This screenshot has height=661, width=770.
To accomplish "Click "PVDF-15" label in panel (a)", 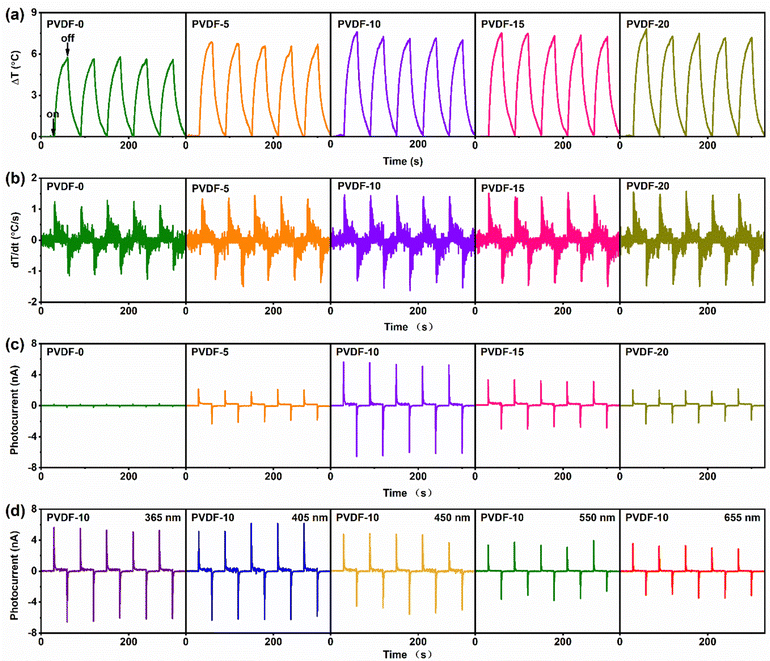I will tap(503, 24).
